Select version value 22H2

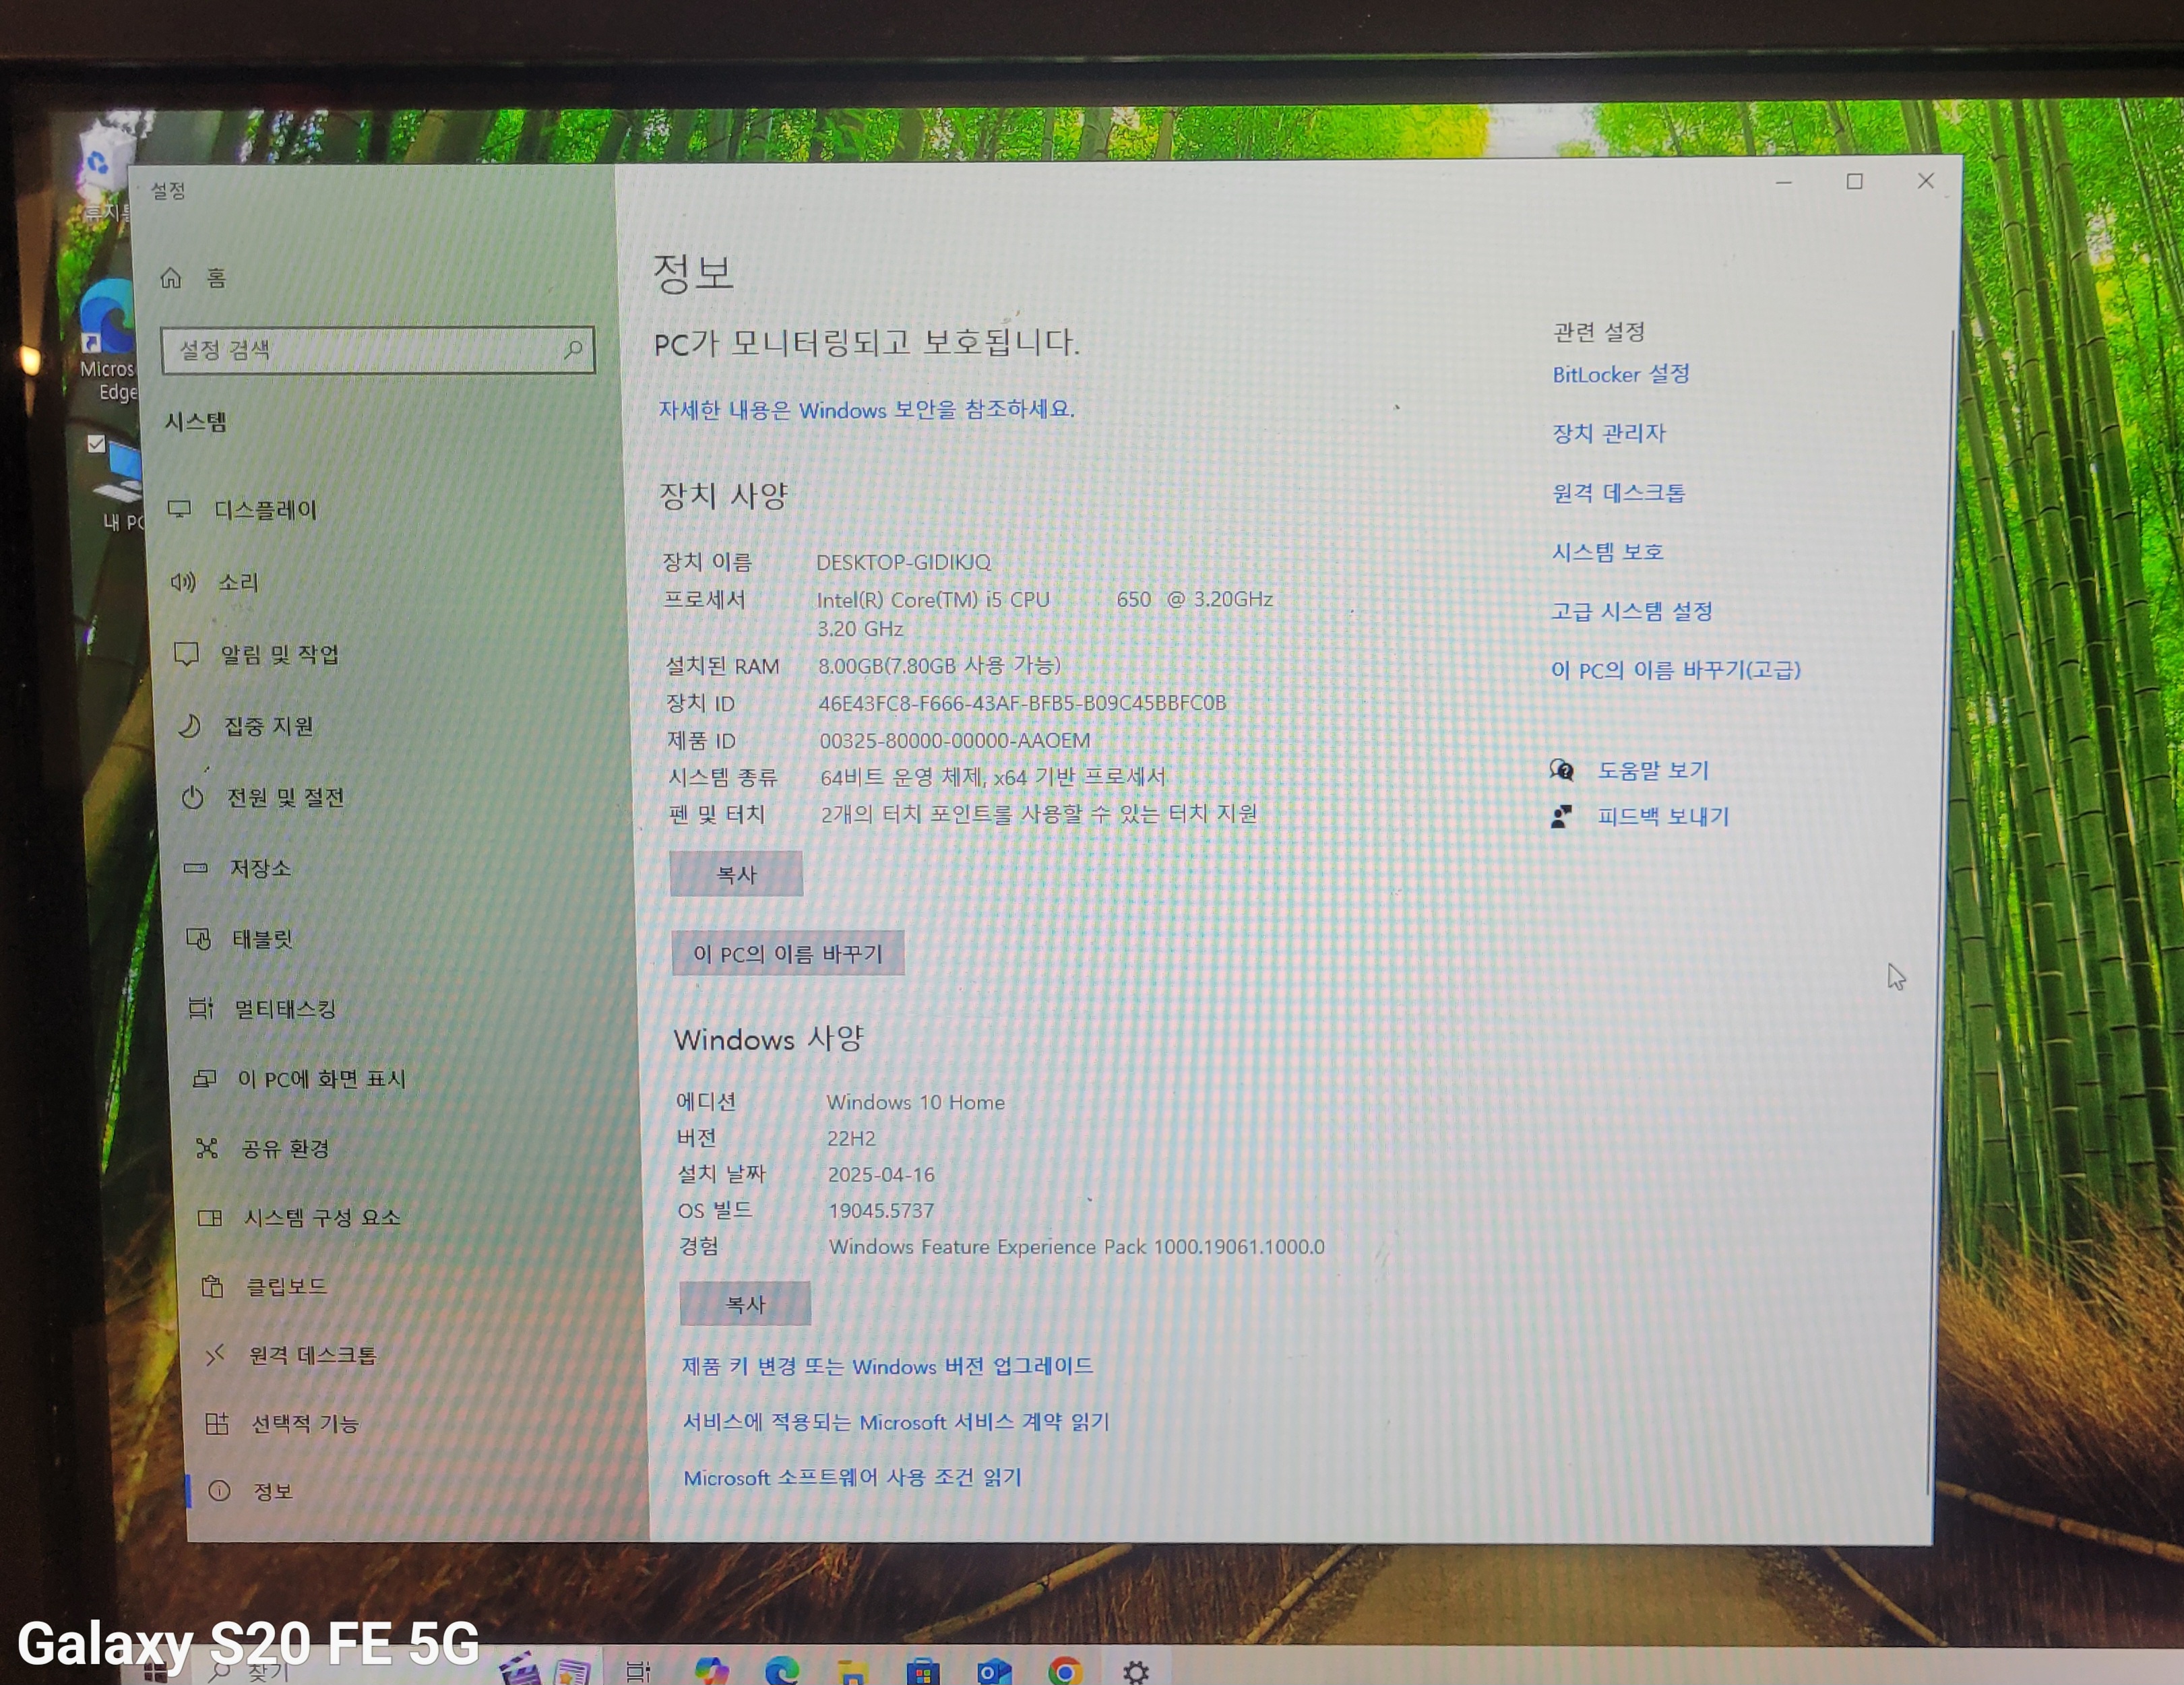851,1138
